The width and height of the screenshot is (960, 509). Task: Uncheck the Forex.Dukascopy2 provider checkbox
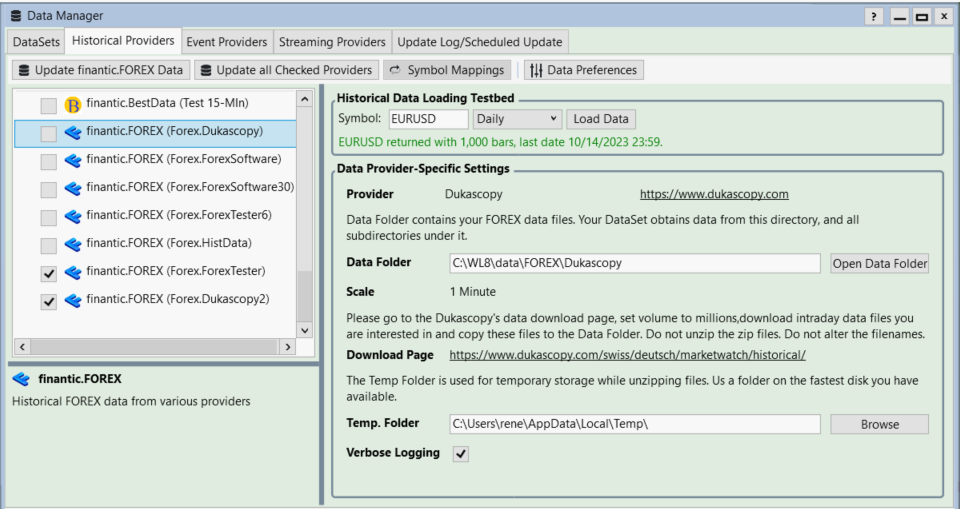pos(48,301)
